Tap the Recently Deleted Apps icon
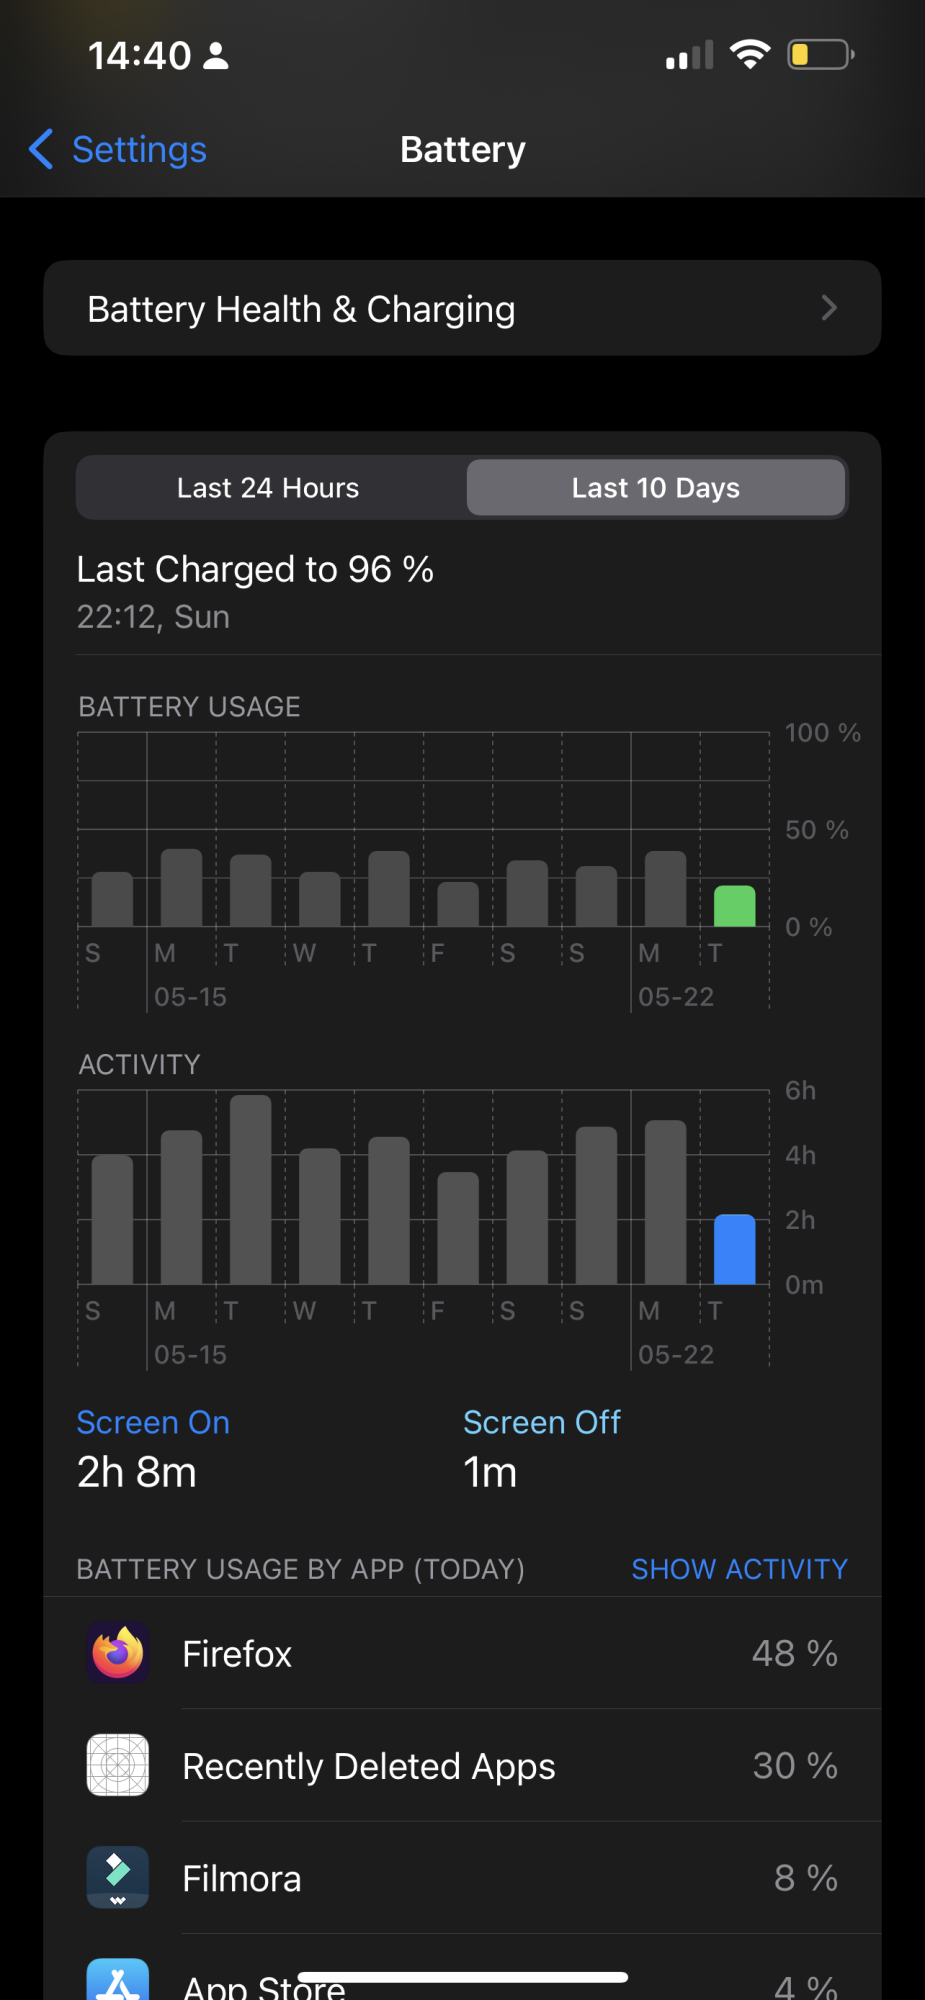925x2000 pixels. pos(118,1765)
